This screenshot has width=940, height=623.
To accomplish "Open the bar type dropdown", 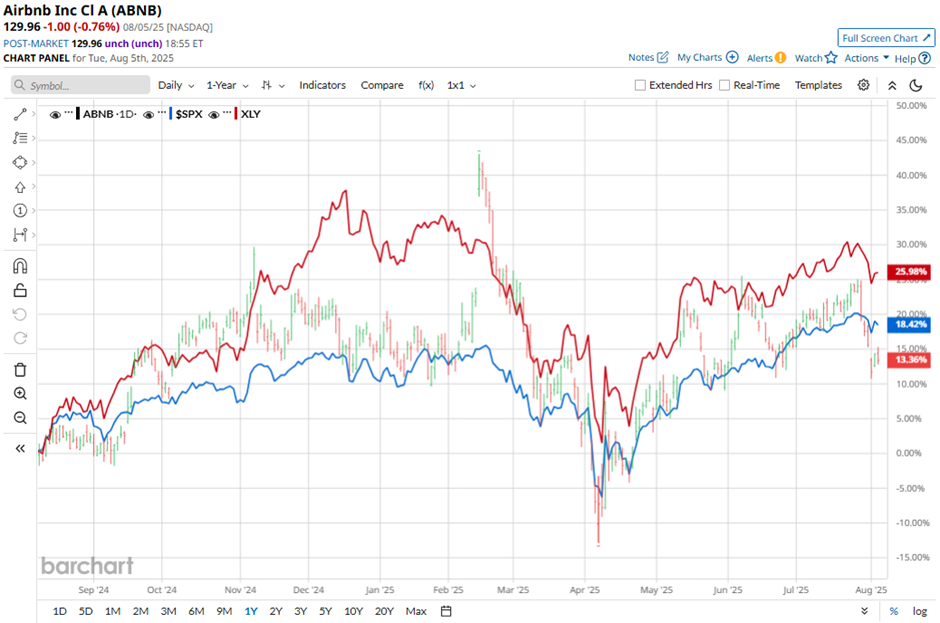I will 273,85.
